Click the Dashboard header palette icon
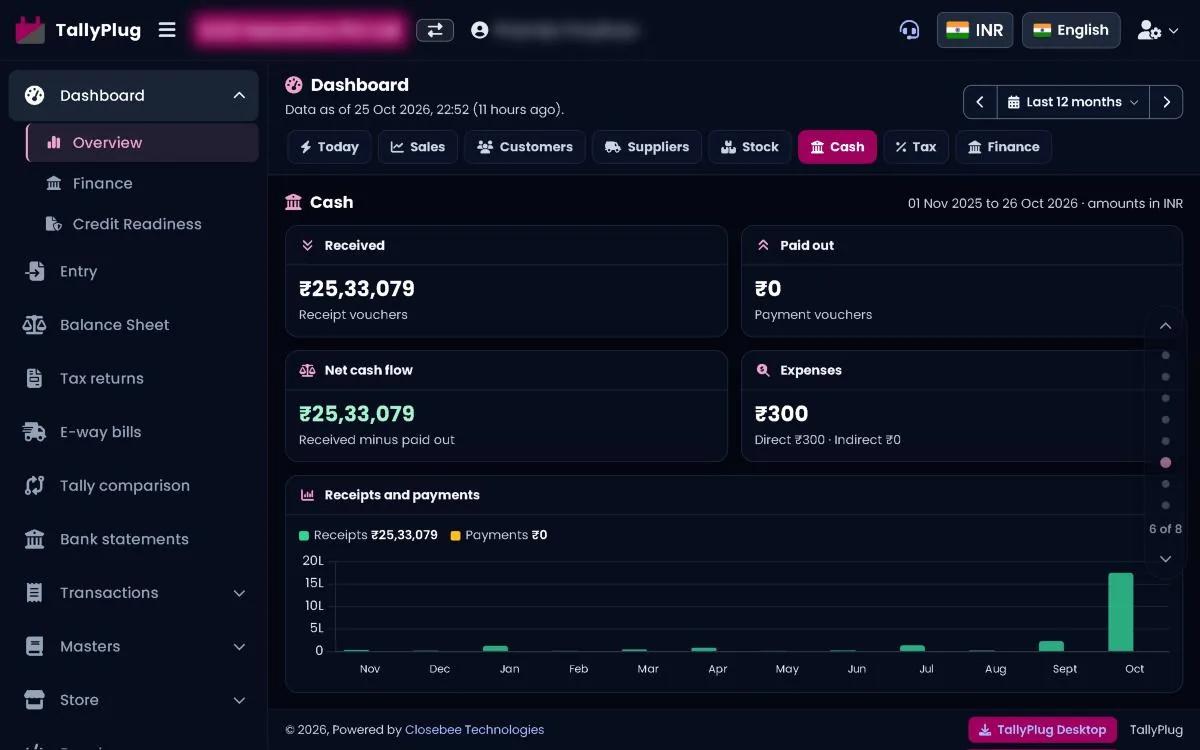Viewport: 1200px width, 750px height. coord(294,85)
